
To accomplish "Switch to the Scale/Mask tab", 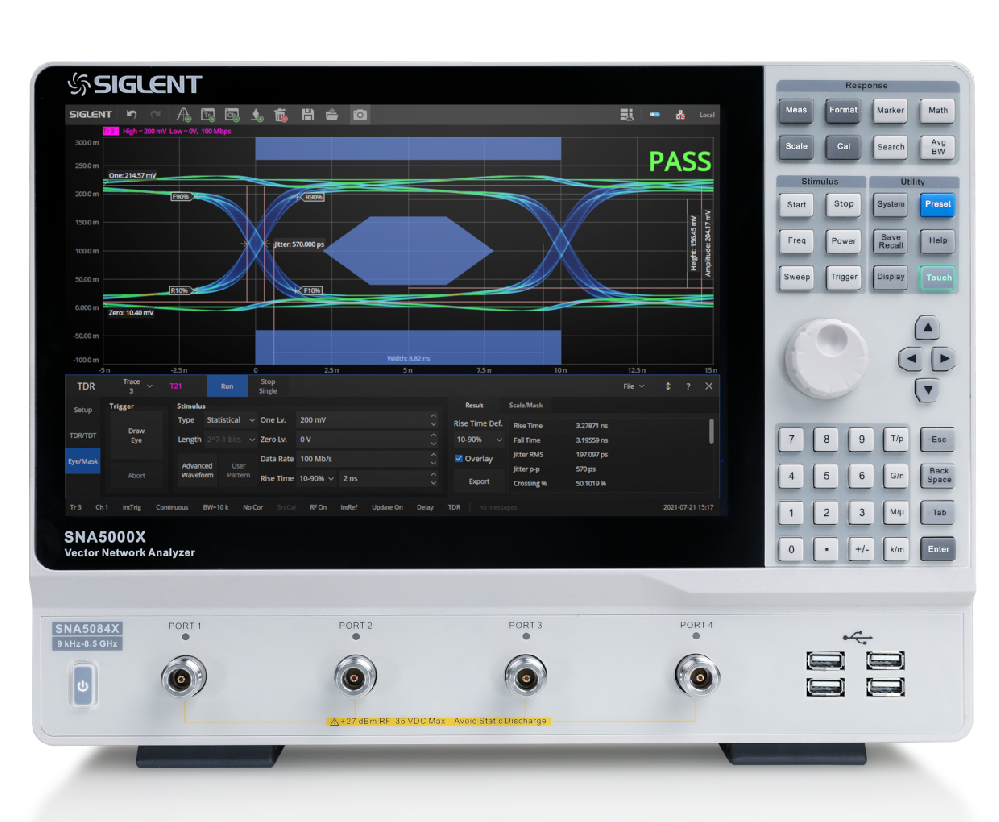I will [526, 405].
